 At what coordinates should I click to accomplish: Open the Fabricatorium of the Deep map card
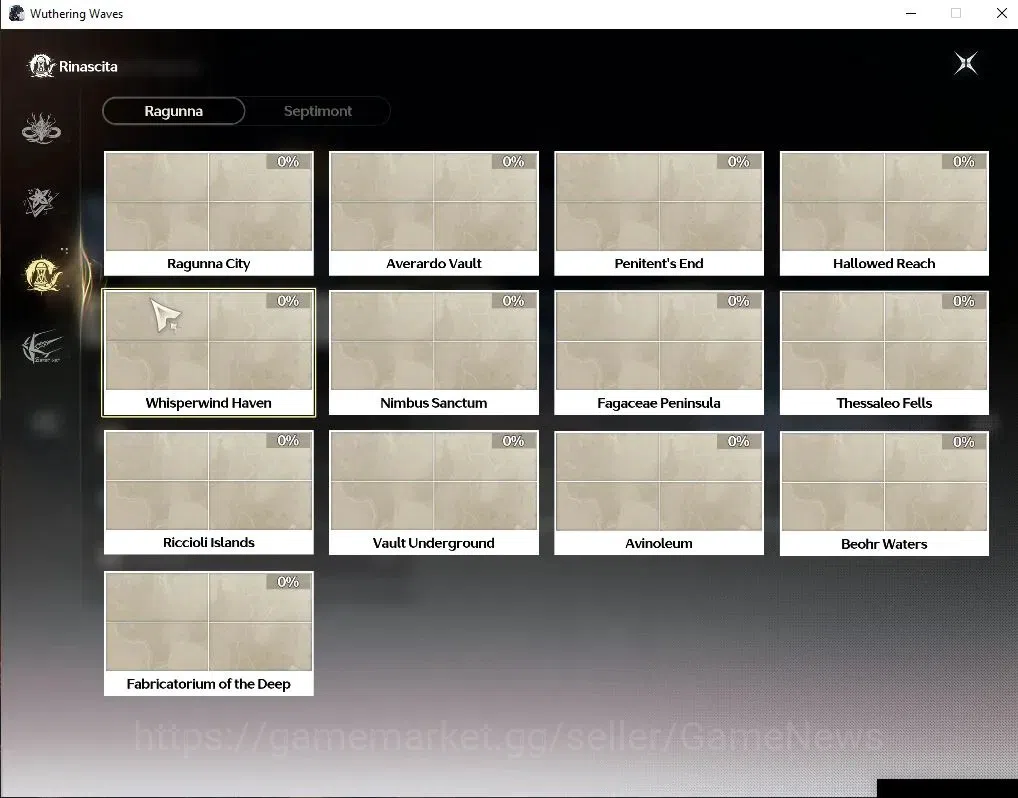point(208,634)
